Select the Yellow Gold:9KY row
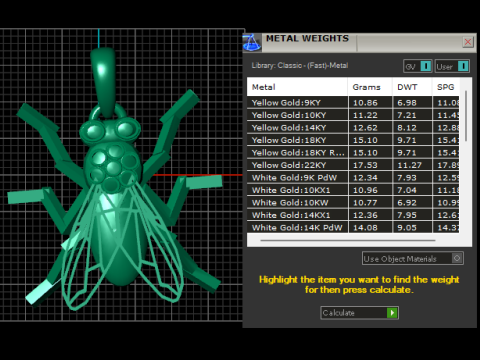This screenshot has width=480, height=360. 353,103
